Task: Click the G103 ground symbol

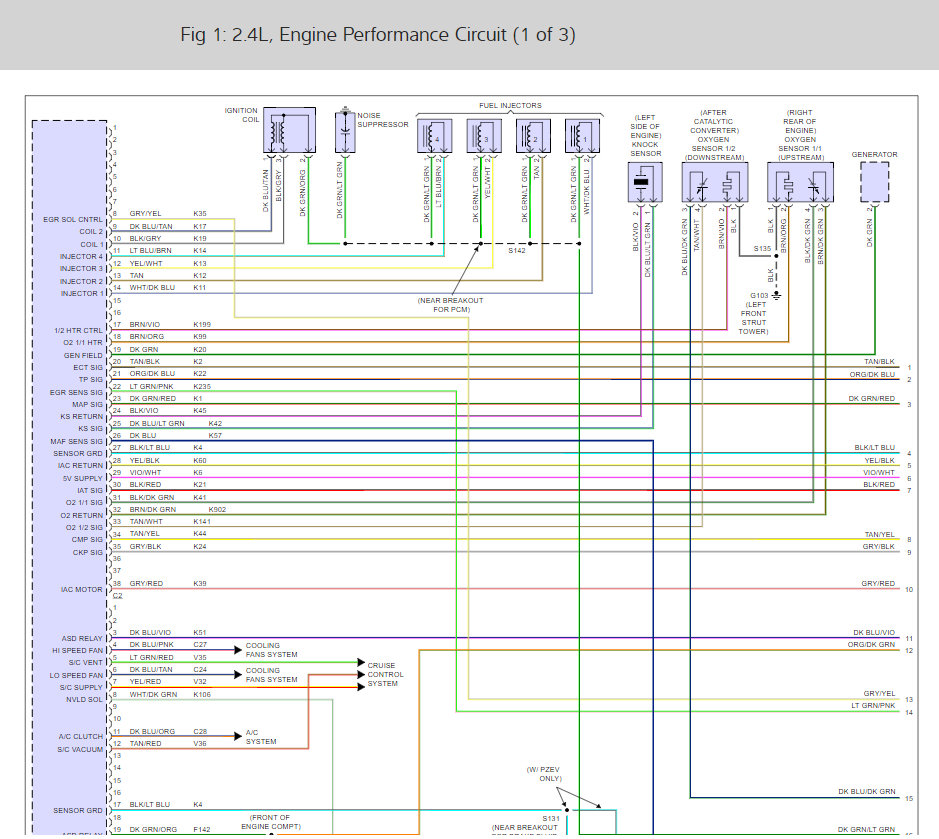Action: pyautogui.click(x=775, y=297)
